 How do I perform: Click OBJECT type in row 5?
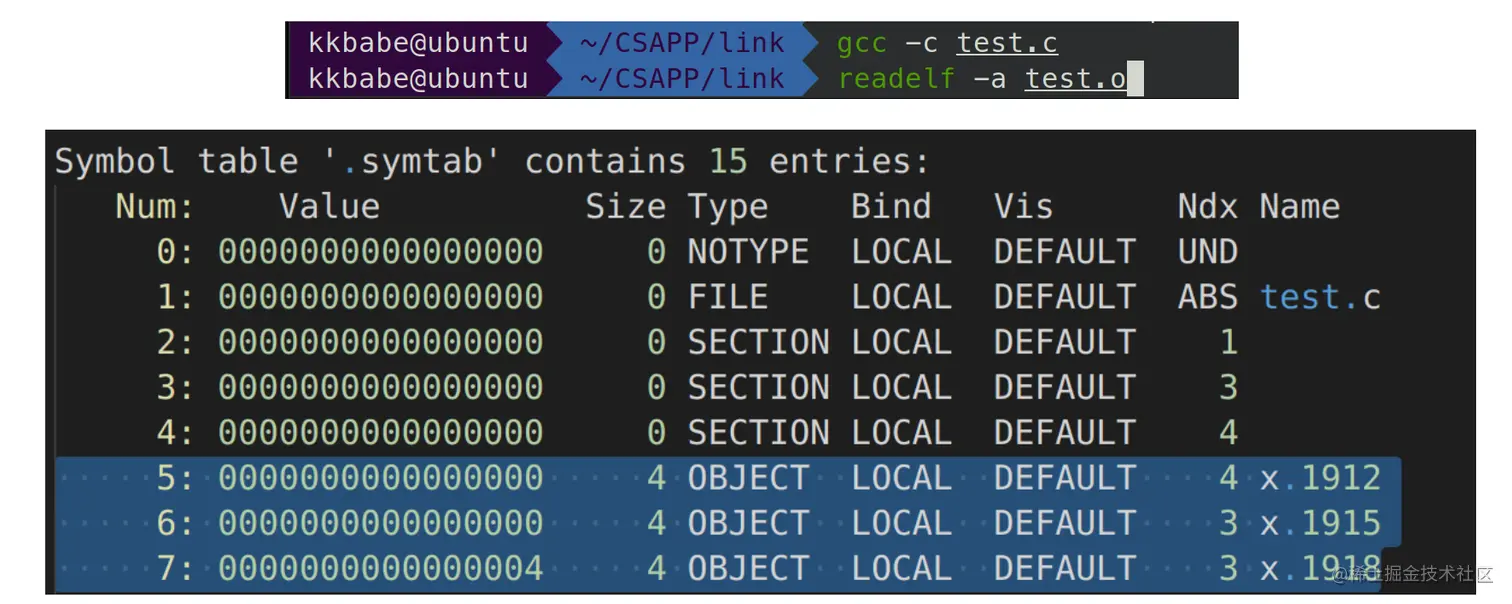(x=748, y=478)
